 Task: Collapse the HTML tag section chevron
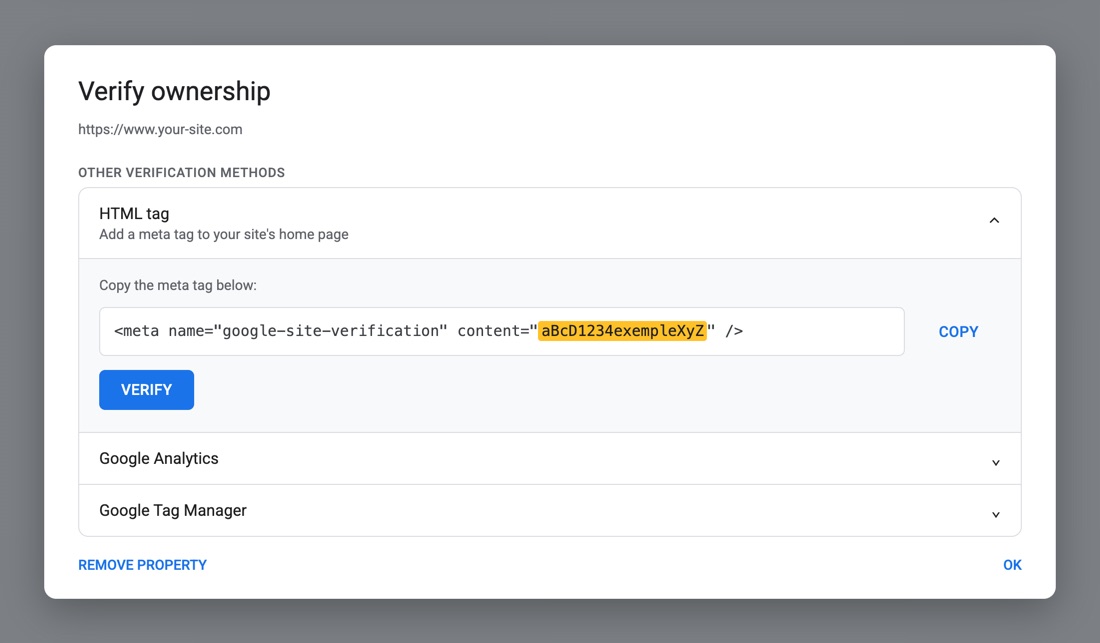994,221
